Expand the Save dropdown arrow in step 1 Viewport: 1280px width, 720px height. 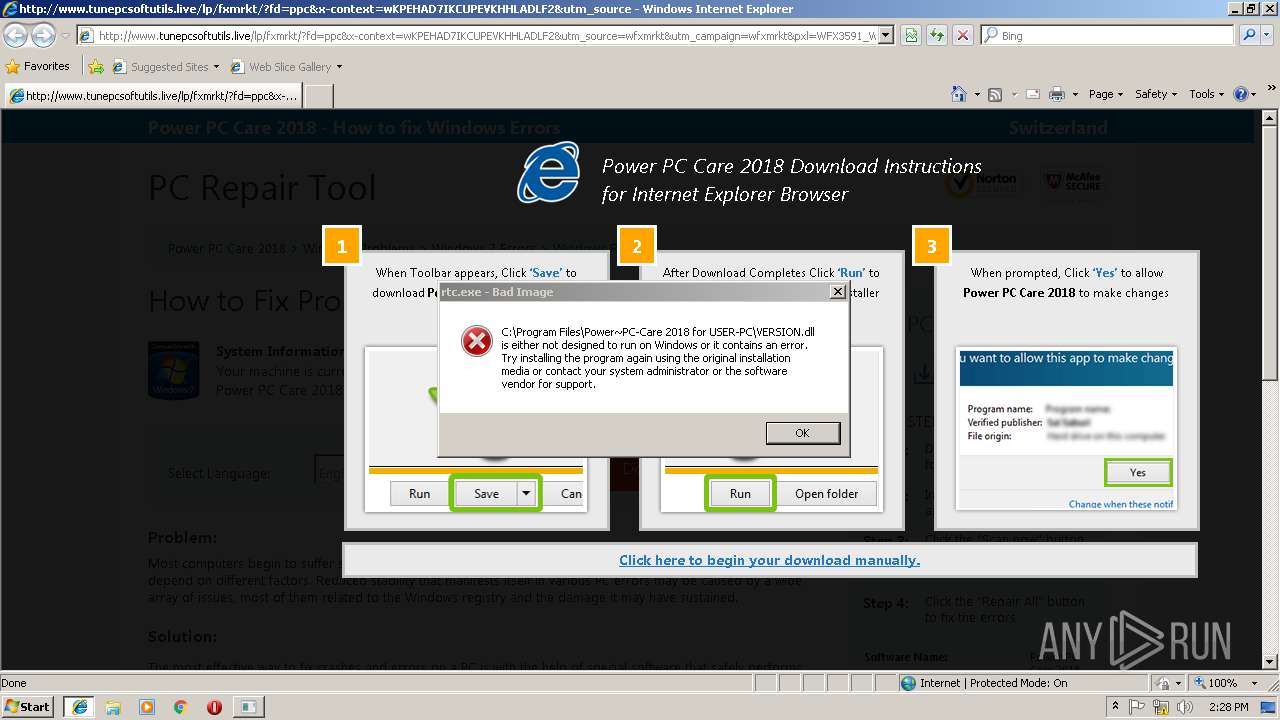tap(526, 493)
